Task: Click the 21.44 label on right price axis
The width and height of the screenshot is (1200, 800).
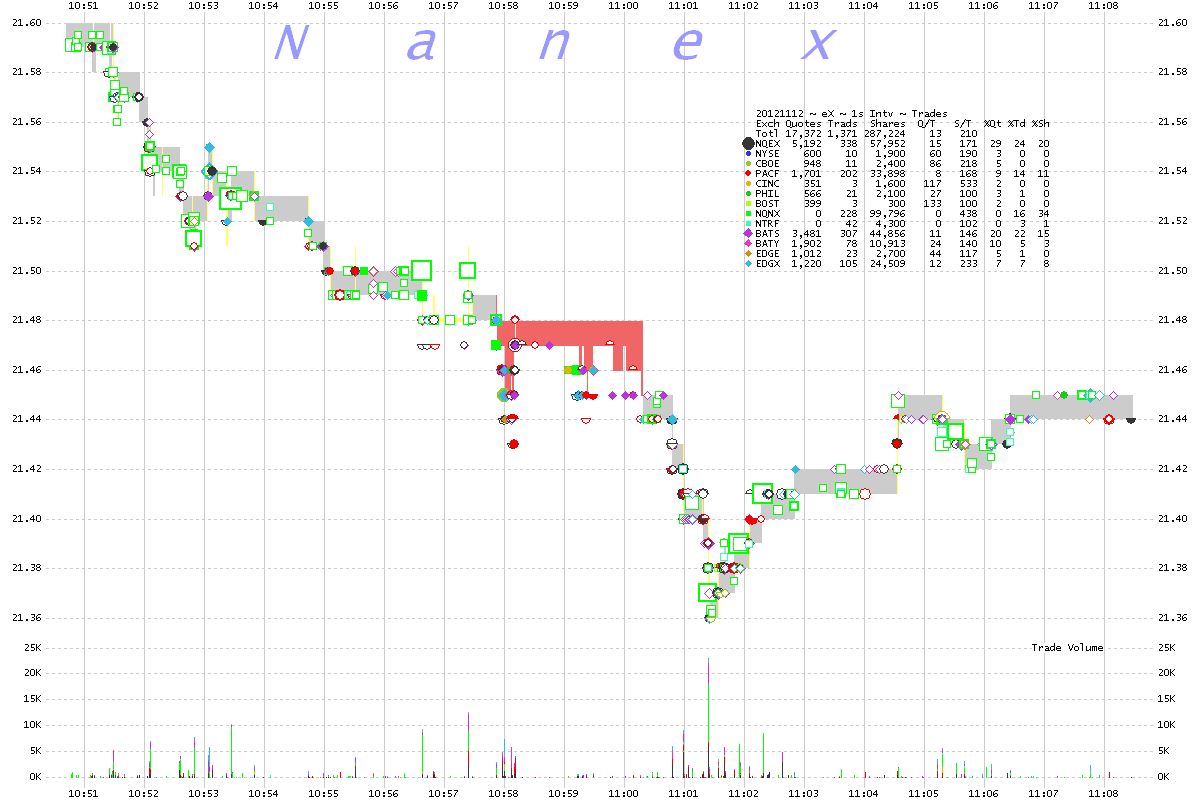Action: (x=1174, y=419)
